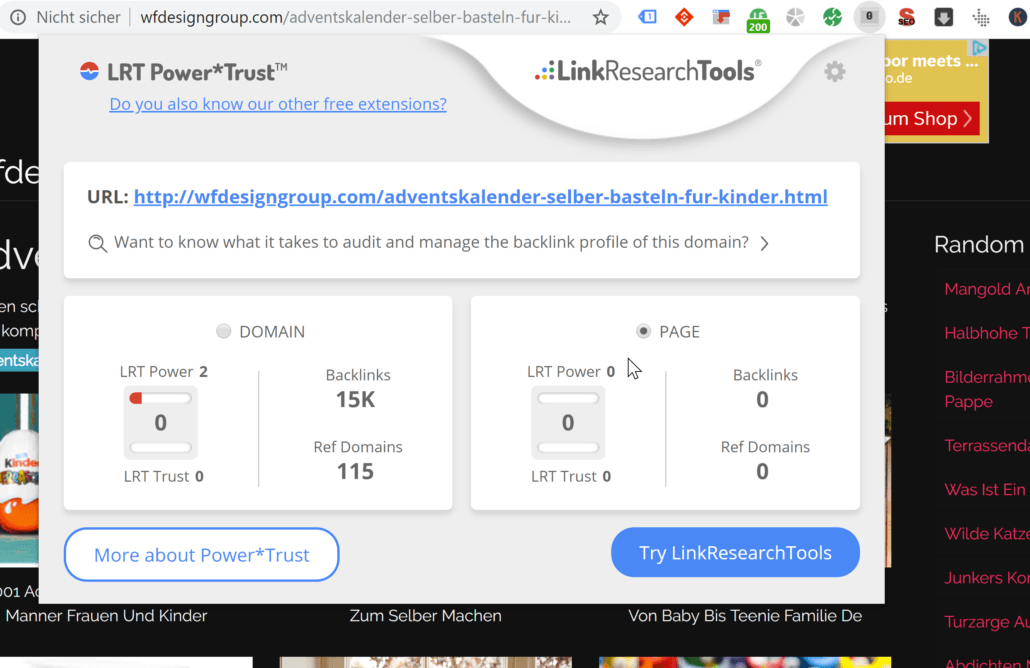This screenshot has width=1030, height=668.
Task: Open the 'Junkers Kor' random post link
Action: 987,577
